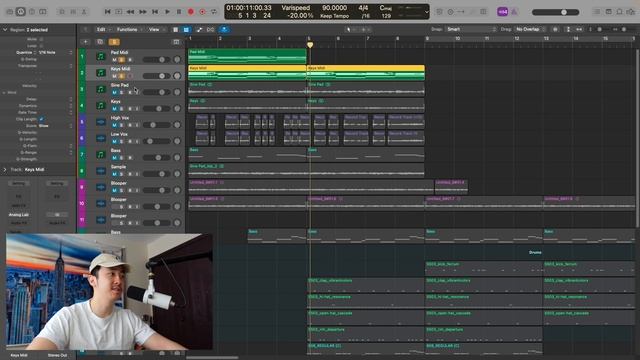Start playback with the Play button
Screen dimensions: 640x360
[167, 12]
